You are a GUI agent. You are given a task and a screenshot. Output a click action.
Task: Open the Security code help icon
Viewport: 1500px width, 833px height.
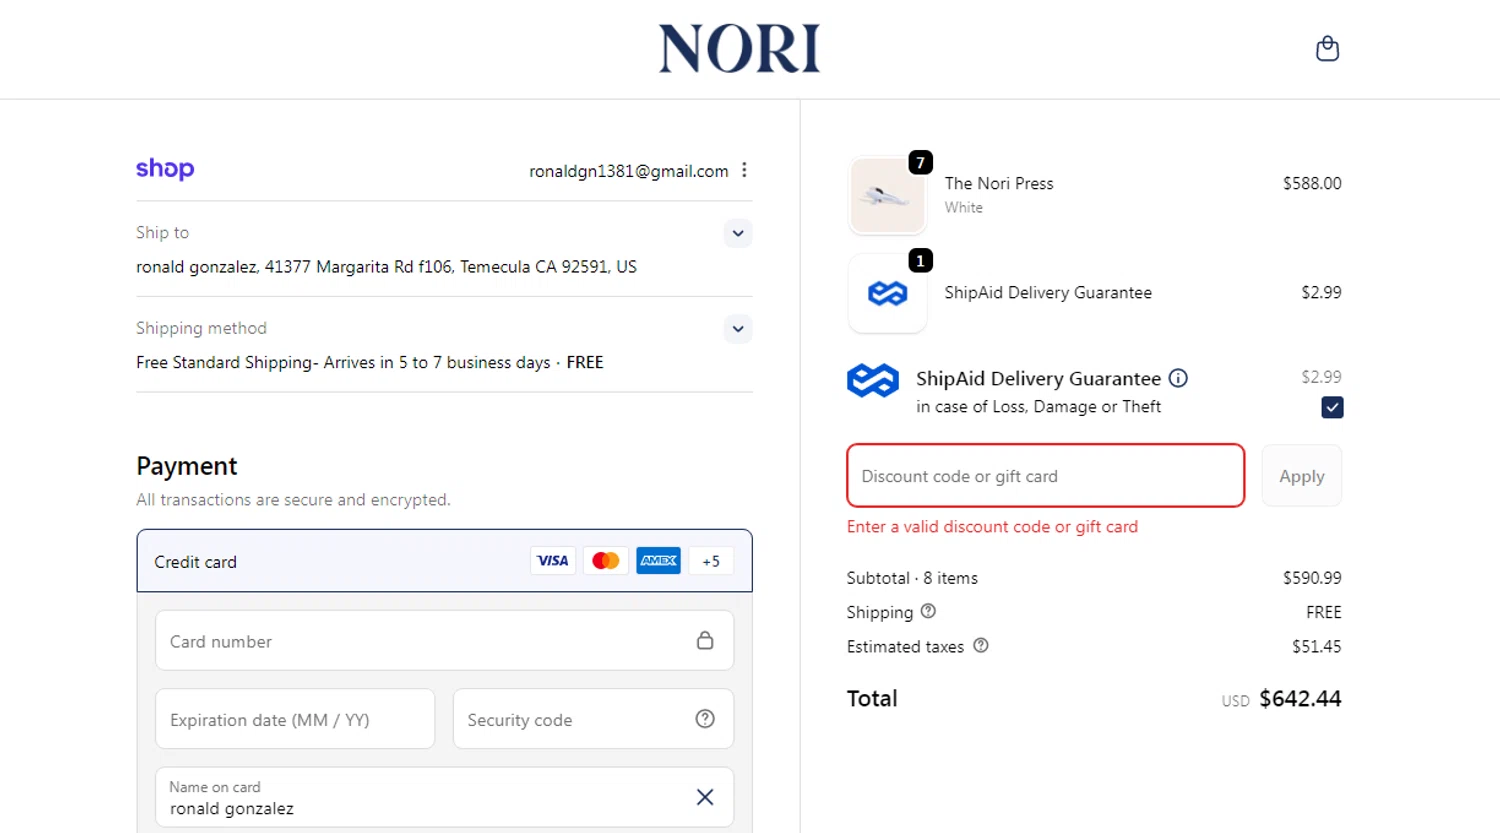click(x=705, y=719)
